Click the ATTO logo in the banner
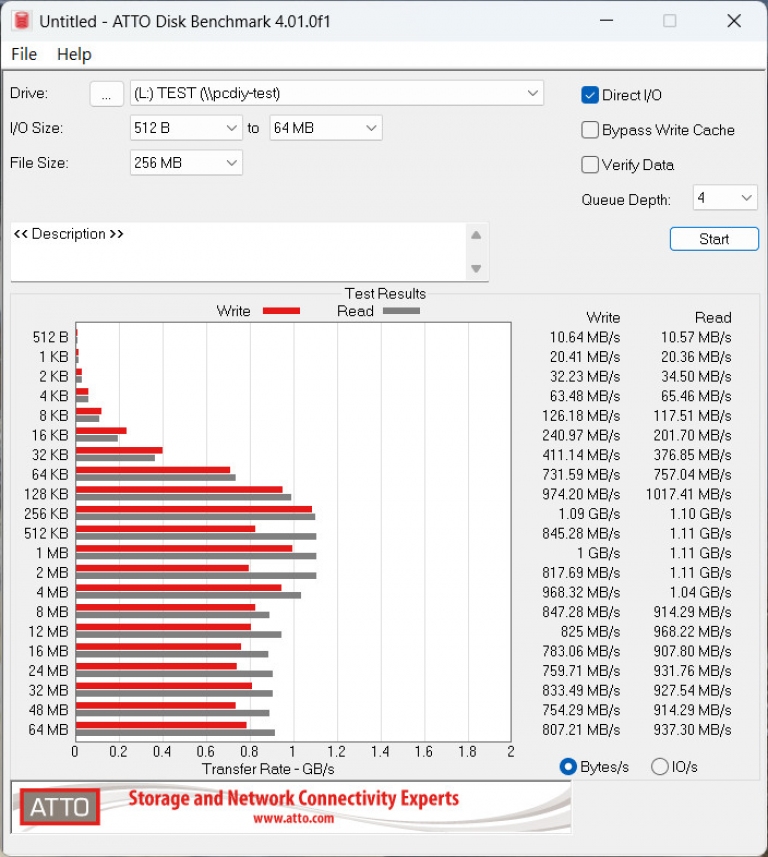 [x=60, y=807]
